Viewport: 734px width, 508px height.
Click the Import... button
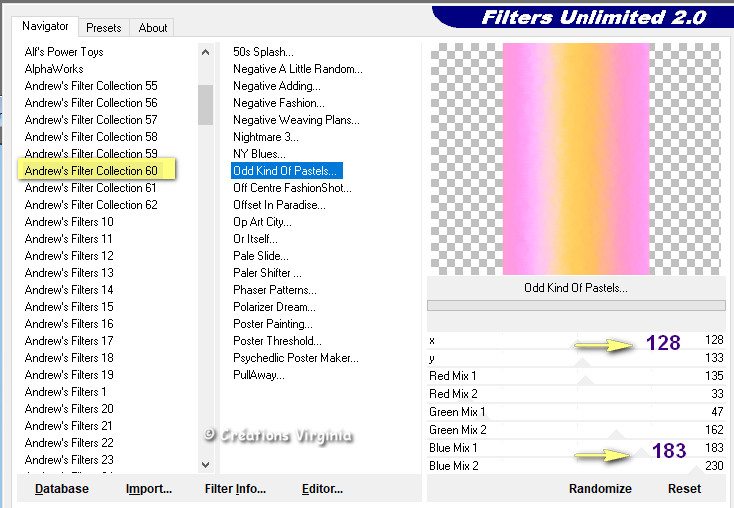click(x=149, y=489)
